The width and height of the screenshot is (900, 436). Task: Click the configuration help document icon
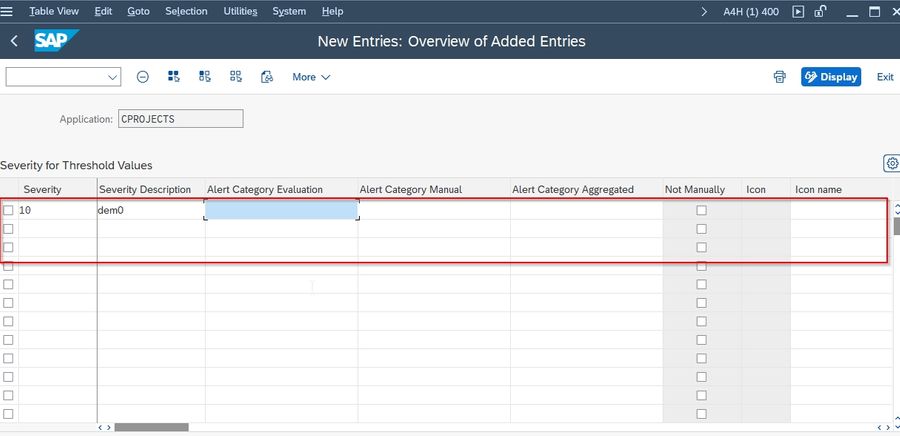[x=266, y=77]
